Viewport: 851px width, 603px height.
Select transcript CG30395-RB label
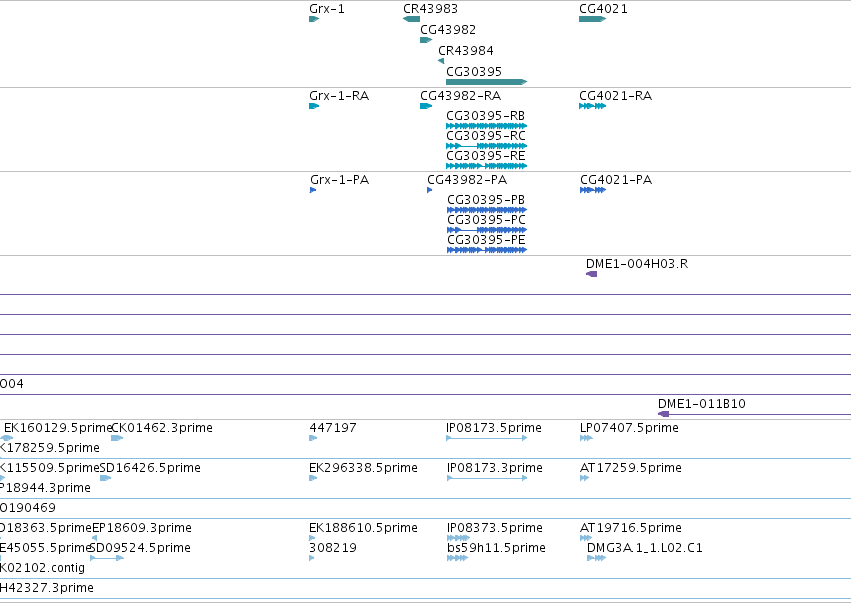pos(486,116)
